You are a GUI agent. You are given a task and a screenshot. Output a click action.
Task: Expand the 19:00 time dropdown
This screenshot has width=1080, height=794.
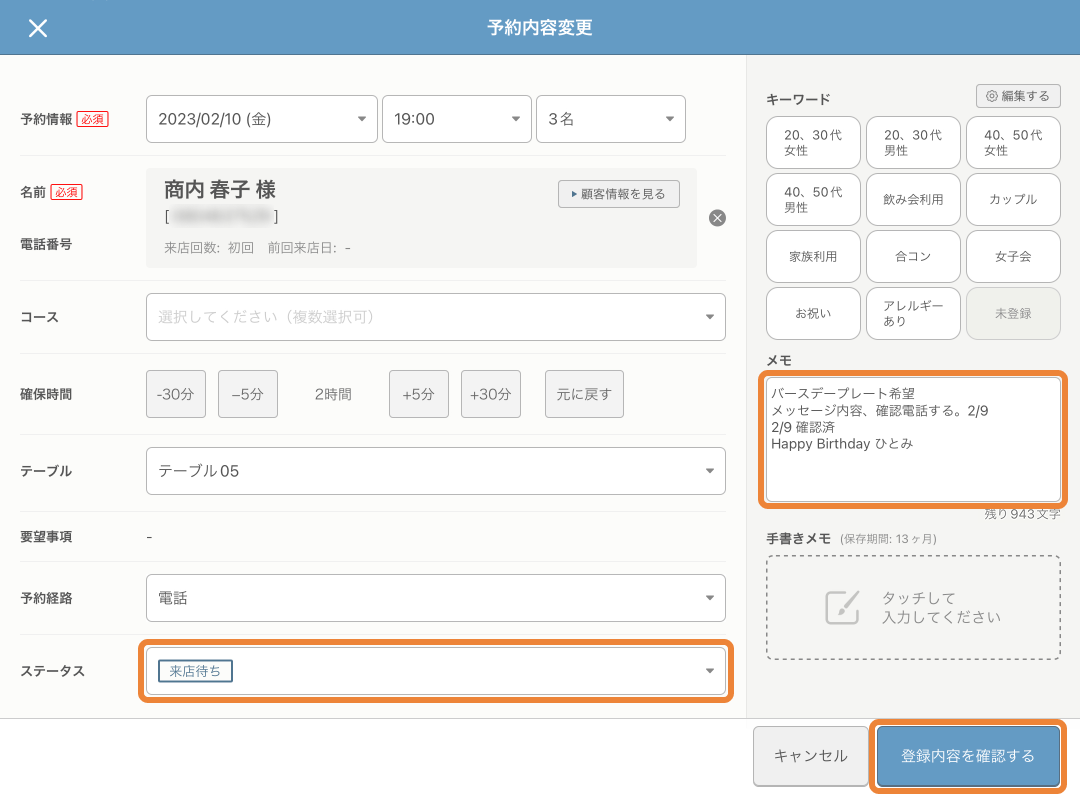point(456,119)
